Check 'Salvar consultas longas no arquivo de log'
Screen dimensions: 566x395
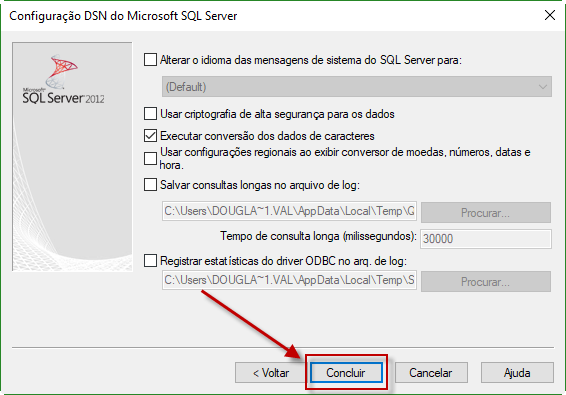(150, 185)
